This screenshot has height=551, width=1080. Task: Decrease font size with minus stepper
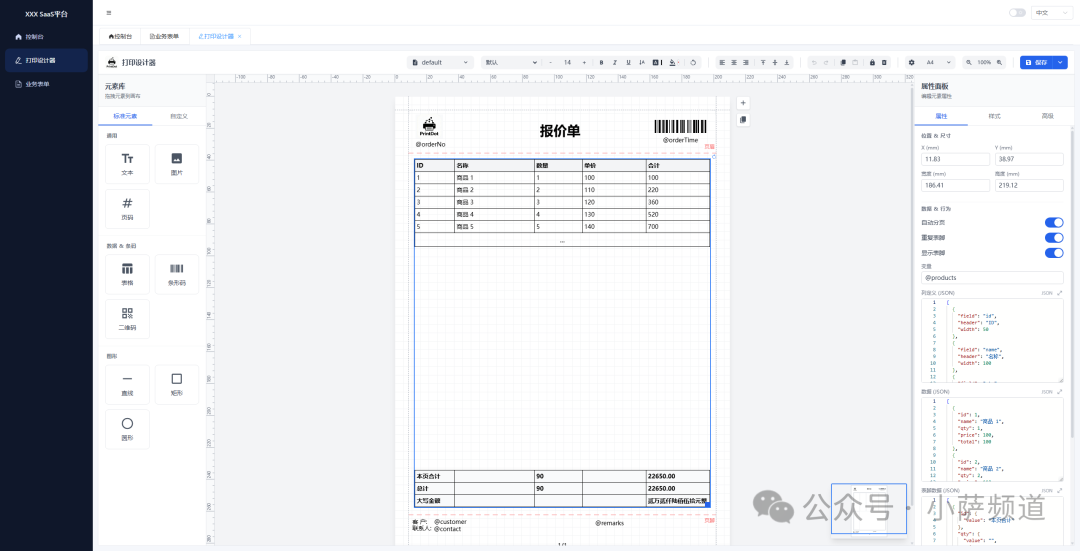[x=550, y=63]
